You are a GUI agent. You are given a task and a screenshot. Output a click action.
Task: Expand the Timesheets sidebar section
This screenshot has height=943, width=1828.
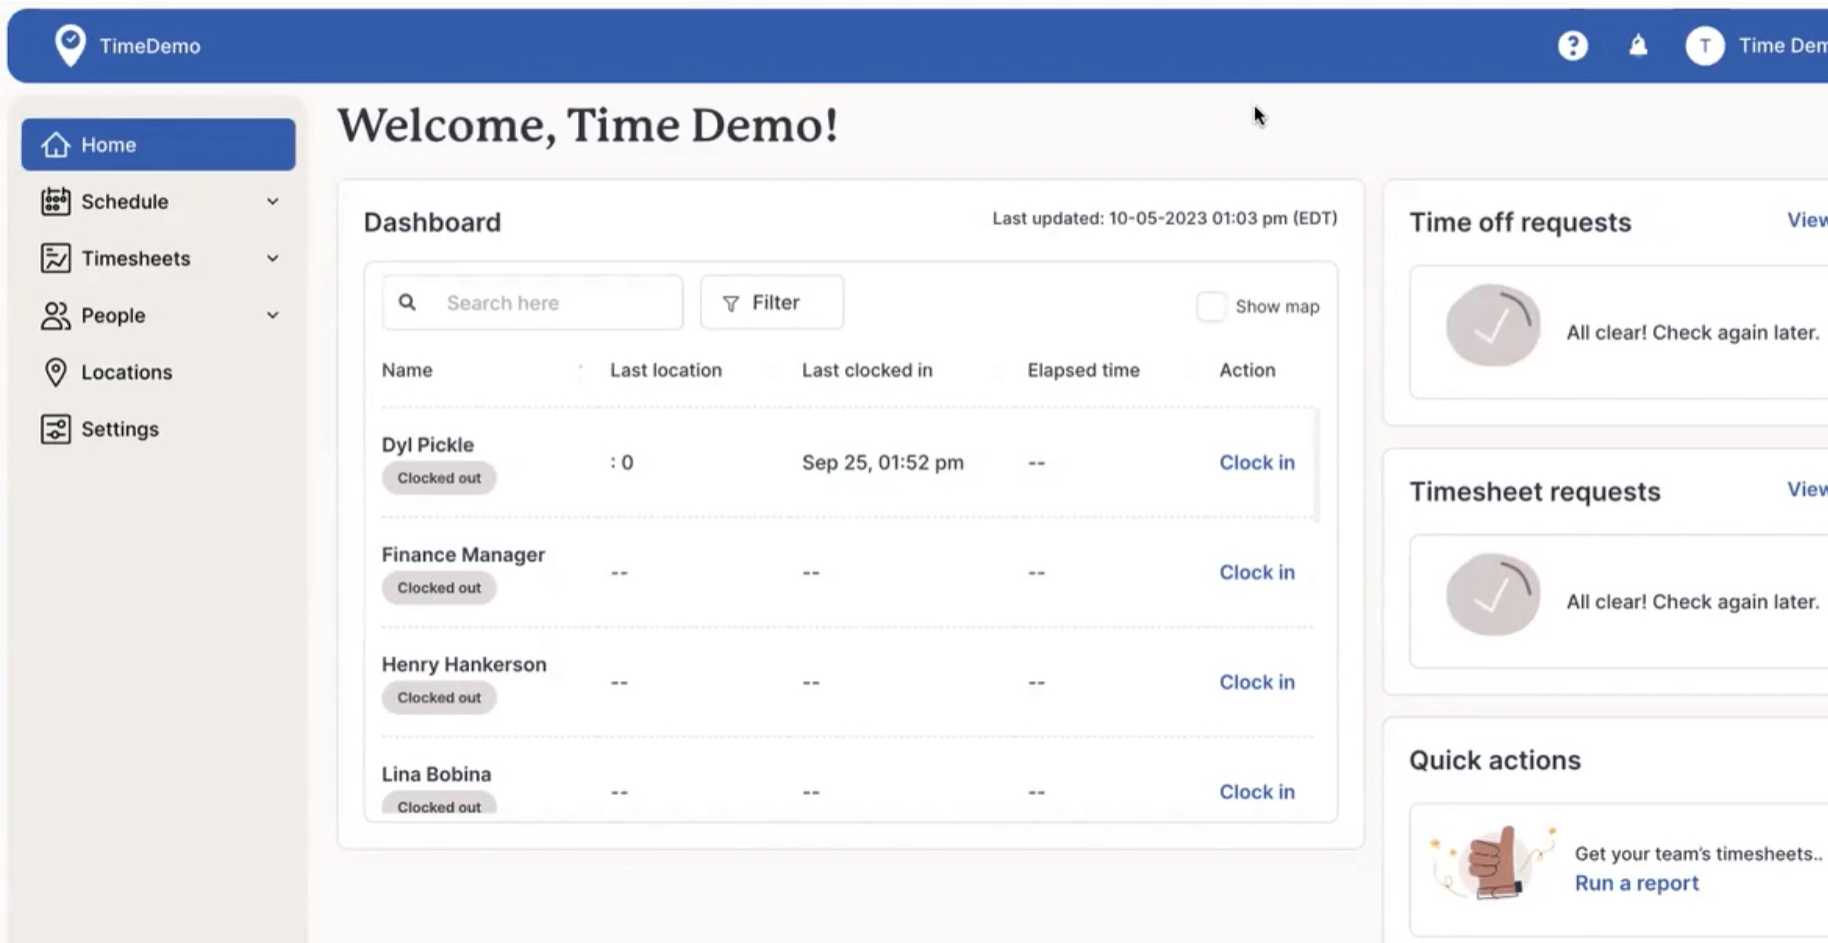272,258
